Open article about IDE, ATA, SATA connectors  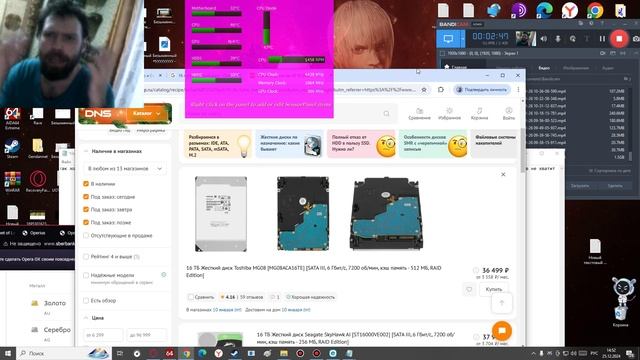point(218,144)
